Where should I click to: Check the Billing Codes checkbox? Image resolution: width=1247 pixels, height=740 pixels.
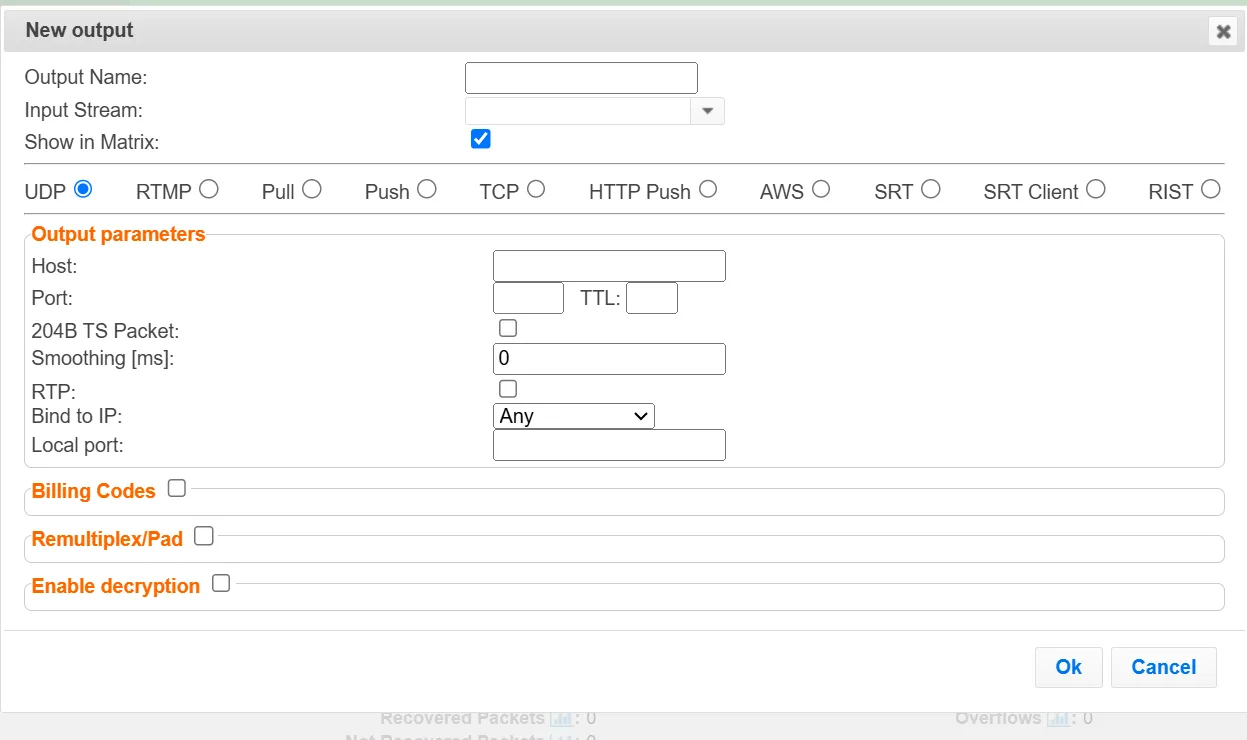coord(177,489)
